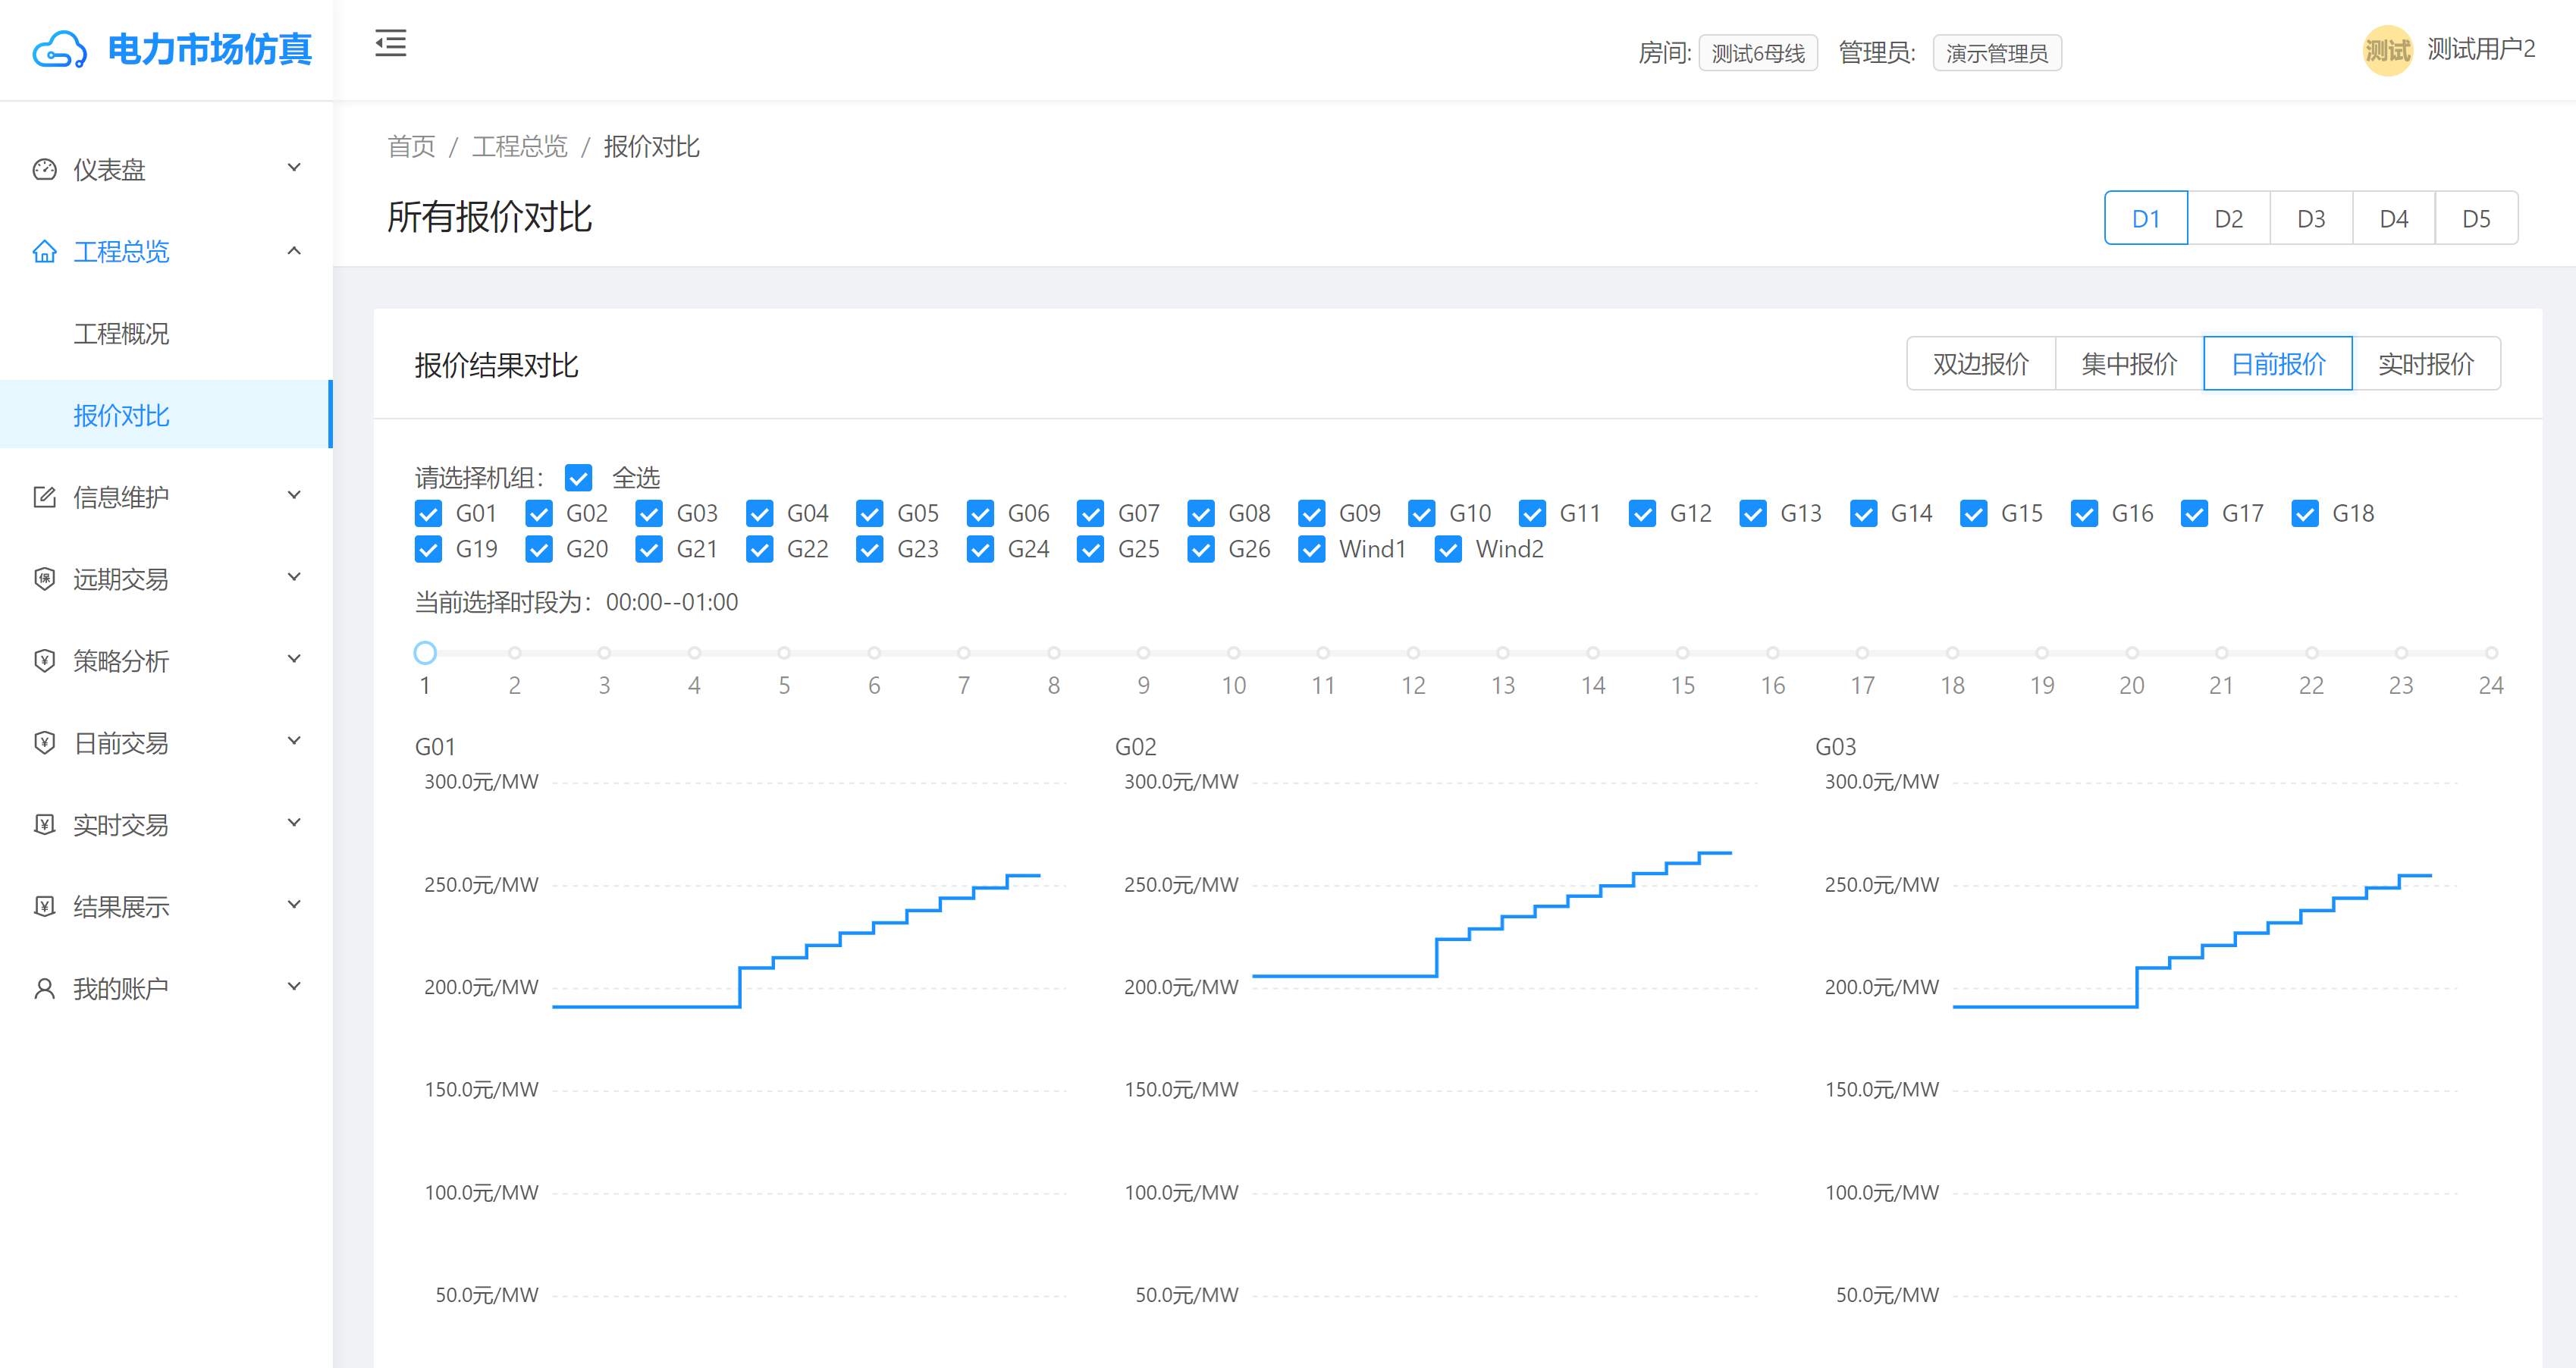Select the 报价对比 submenu item
This screenshot has width=2576, height=1368.
click(x=166, y=415)
